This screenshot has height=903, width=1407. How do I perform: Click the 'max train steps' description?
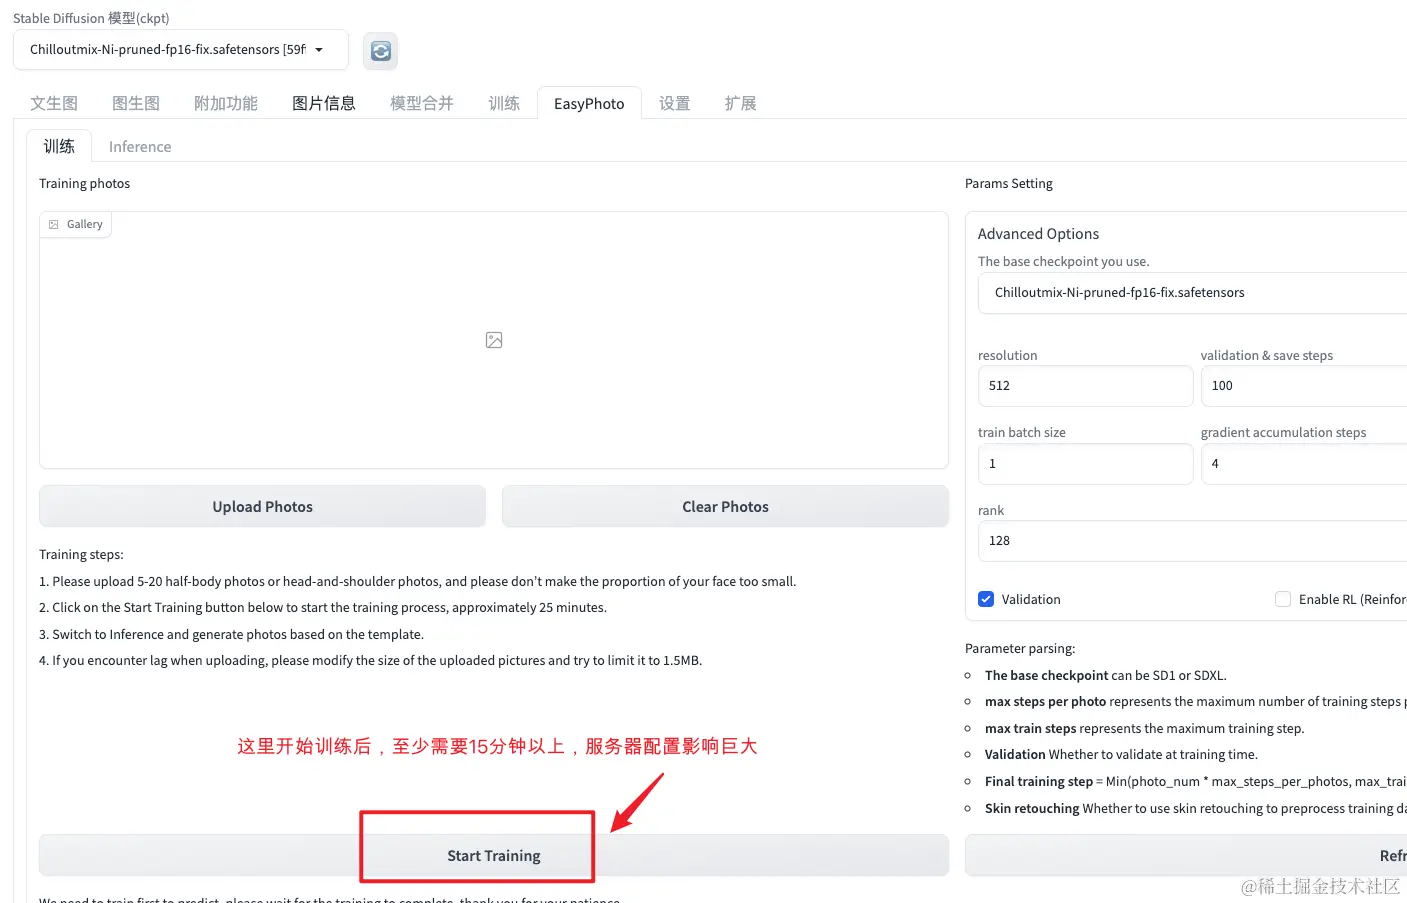tap(1145, 729)
